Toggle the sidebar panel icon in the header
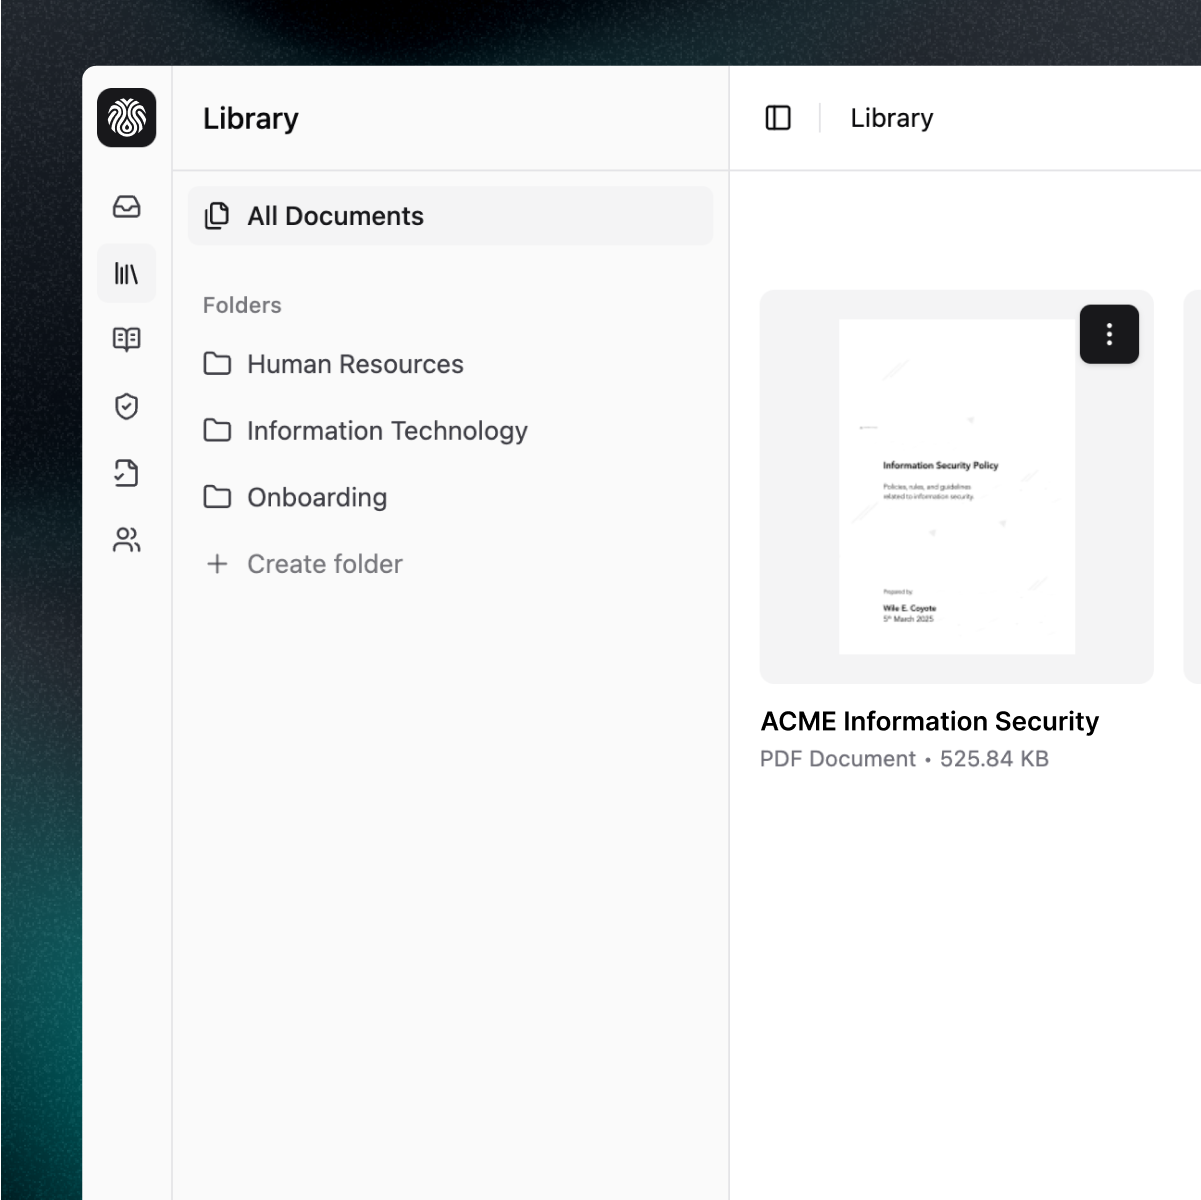This screenshot has height=1200, width=1201. click(x=778, y=118)
